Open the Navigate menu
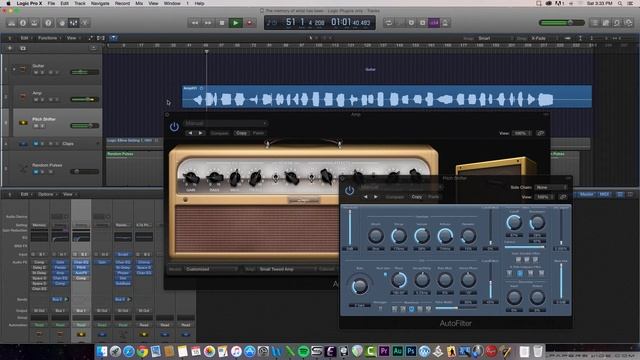The image size is (640, 360). click(100, 3)
